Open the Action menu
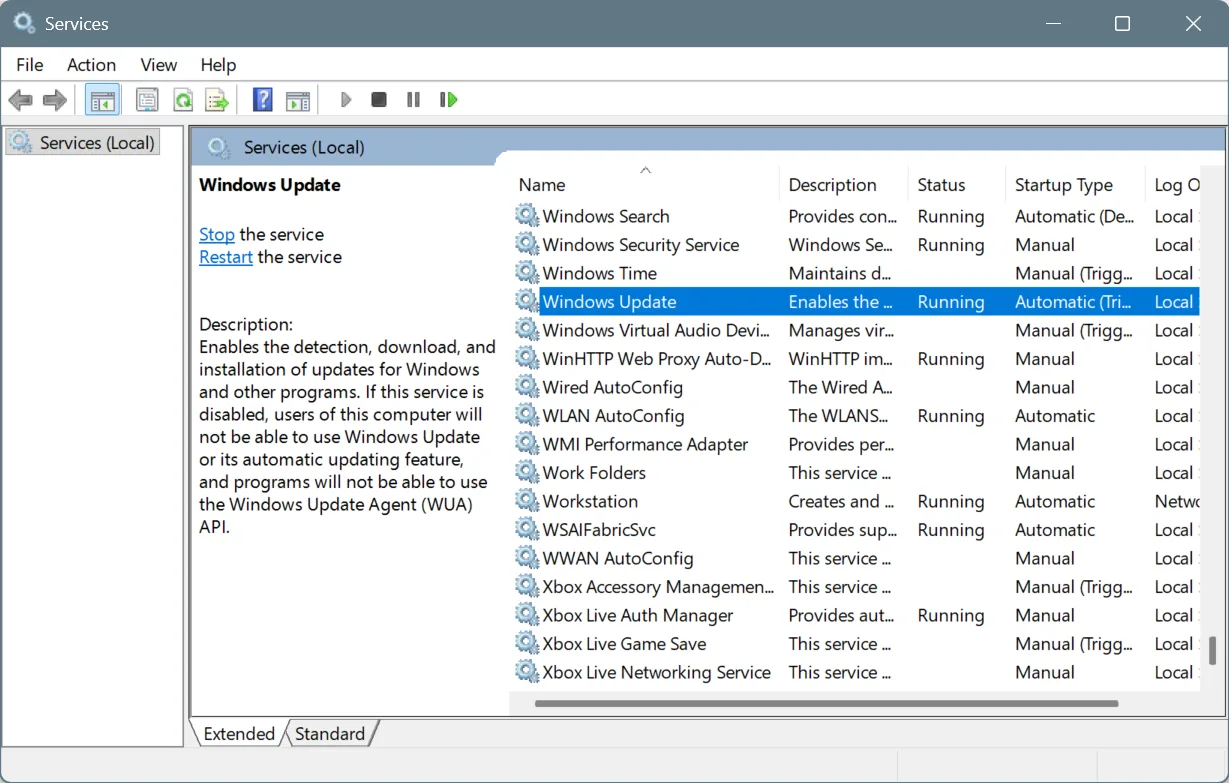The image size is (1229, 783). 91,64
